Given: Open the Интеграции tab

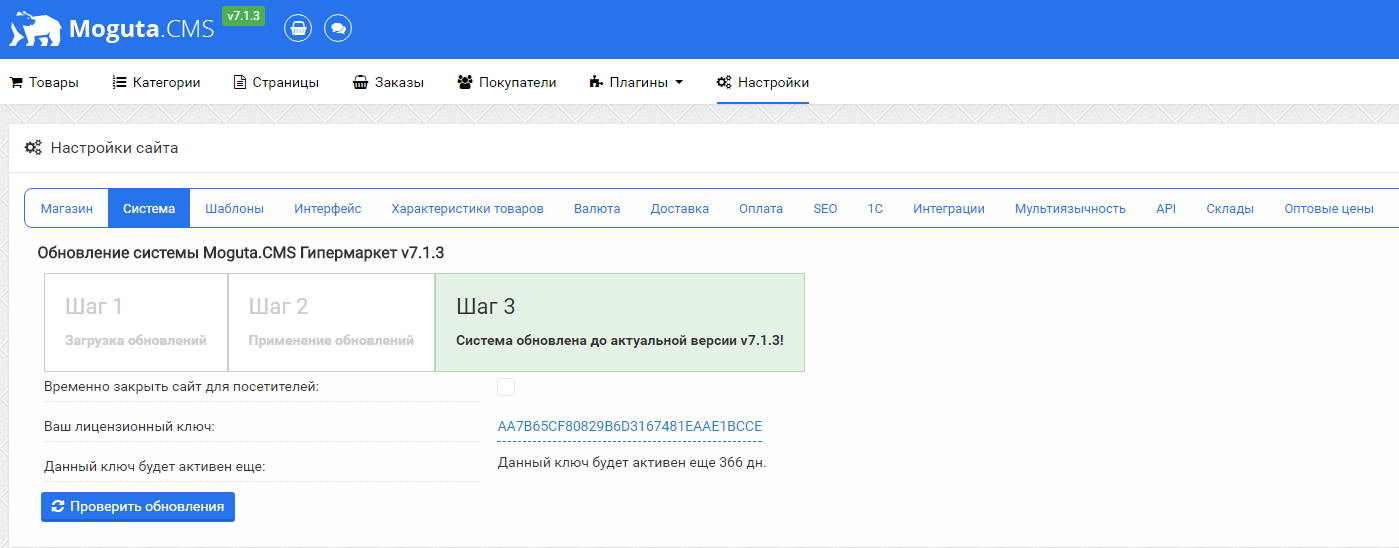Looking at the screenshot, I should [949, 208].
